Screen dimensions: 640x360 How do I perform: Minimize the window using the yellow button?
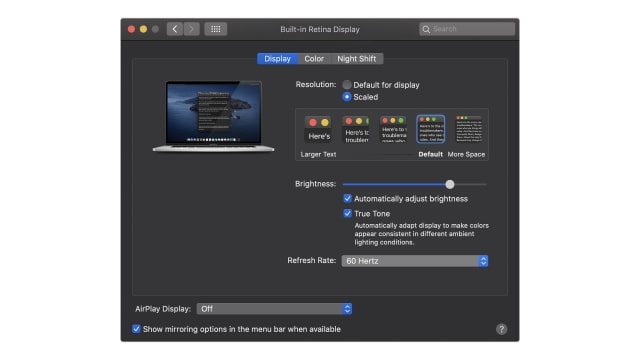(143, 29)
